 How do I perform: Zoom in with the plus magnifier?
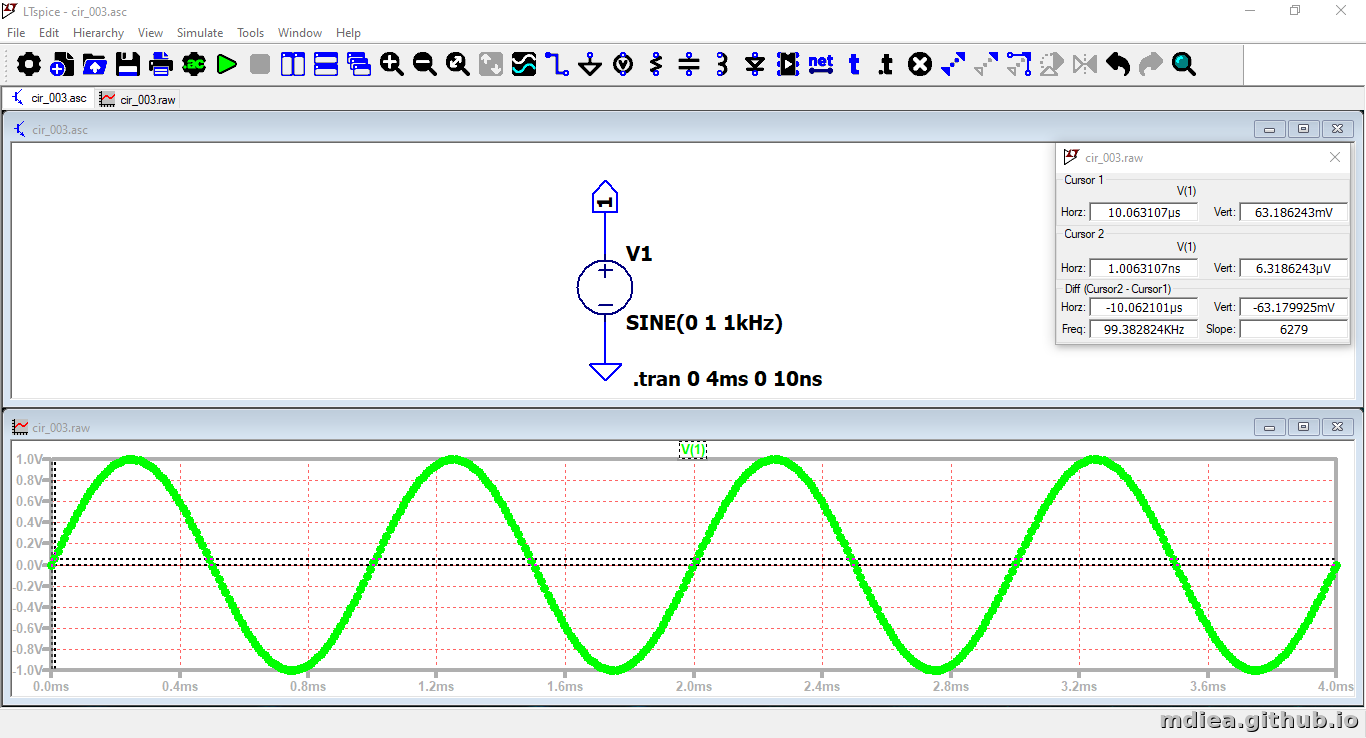click(391, 65)
